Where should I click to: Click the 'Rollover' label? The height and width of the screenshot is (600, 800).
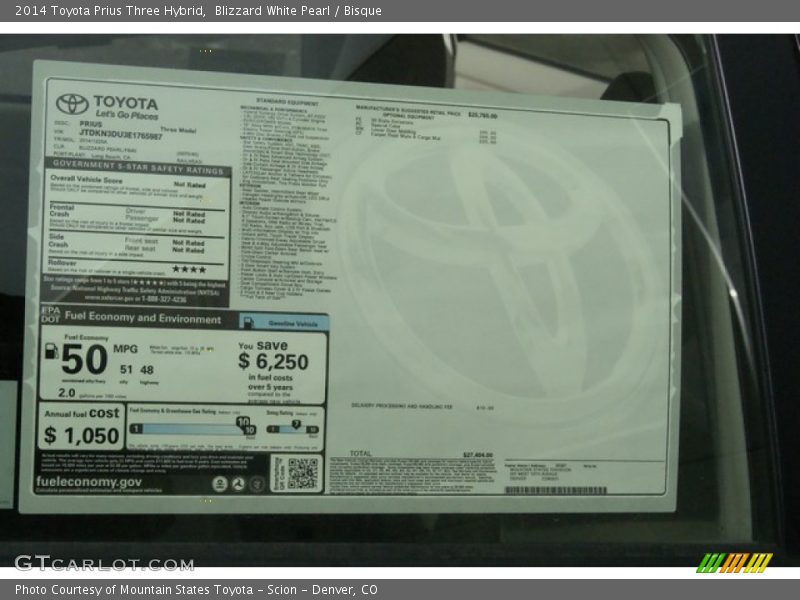(x=62, y=263)
